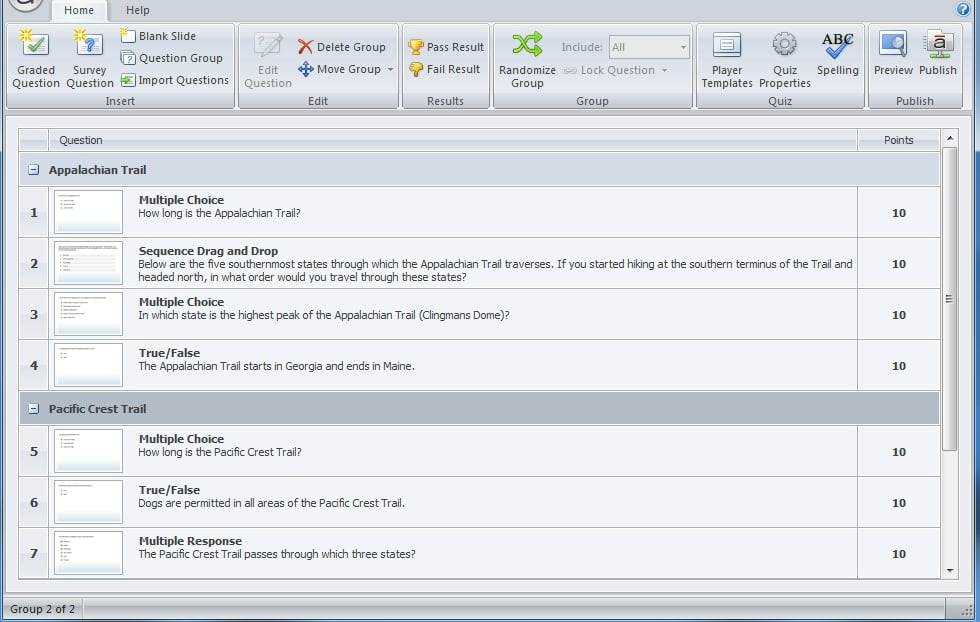Add a Survey Question
This screenshot has width=980, height=622.
tap(89, 59)
